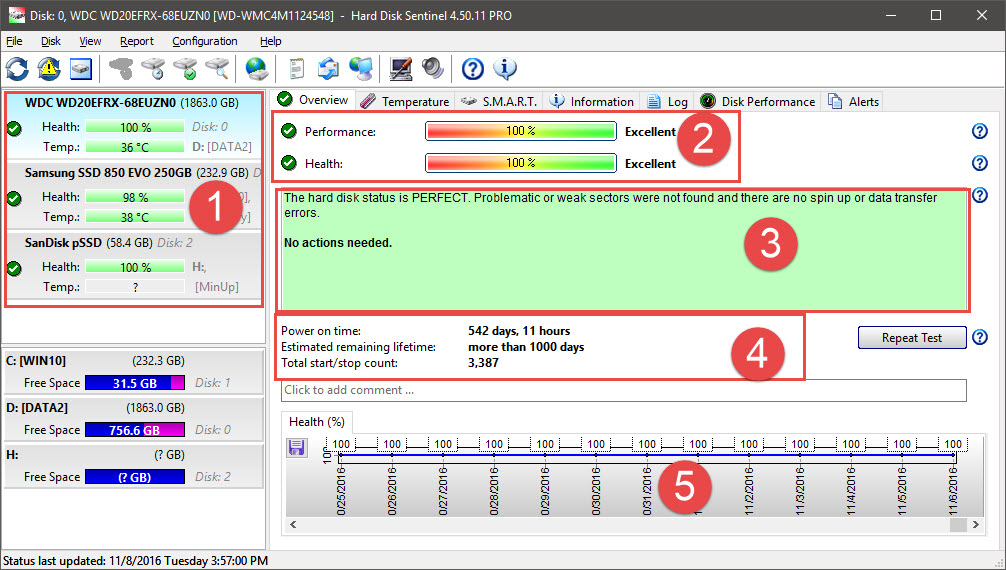Viewport: 1006px width, 570px height.
Task: Click the disk with magnifier toolbar icon
Action: pos(217,68)
